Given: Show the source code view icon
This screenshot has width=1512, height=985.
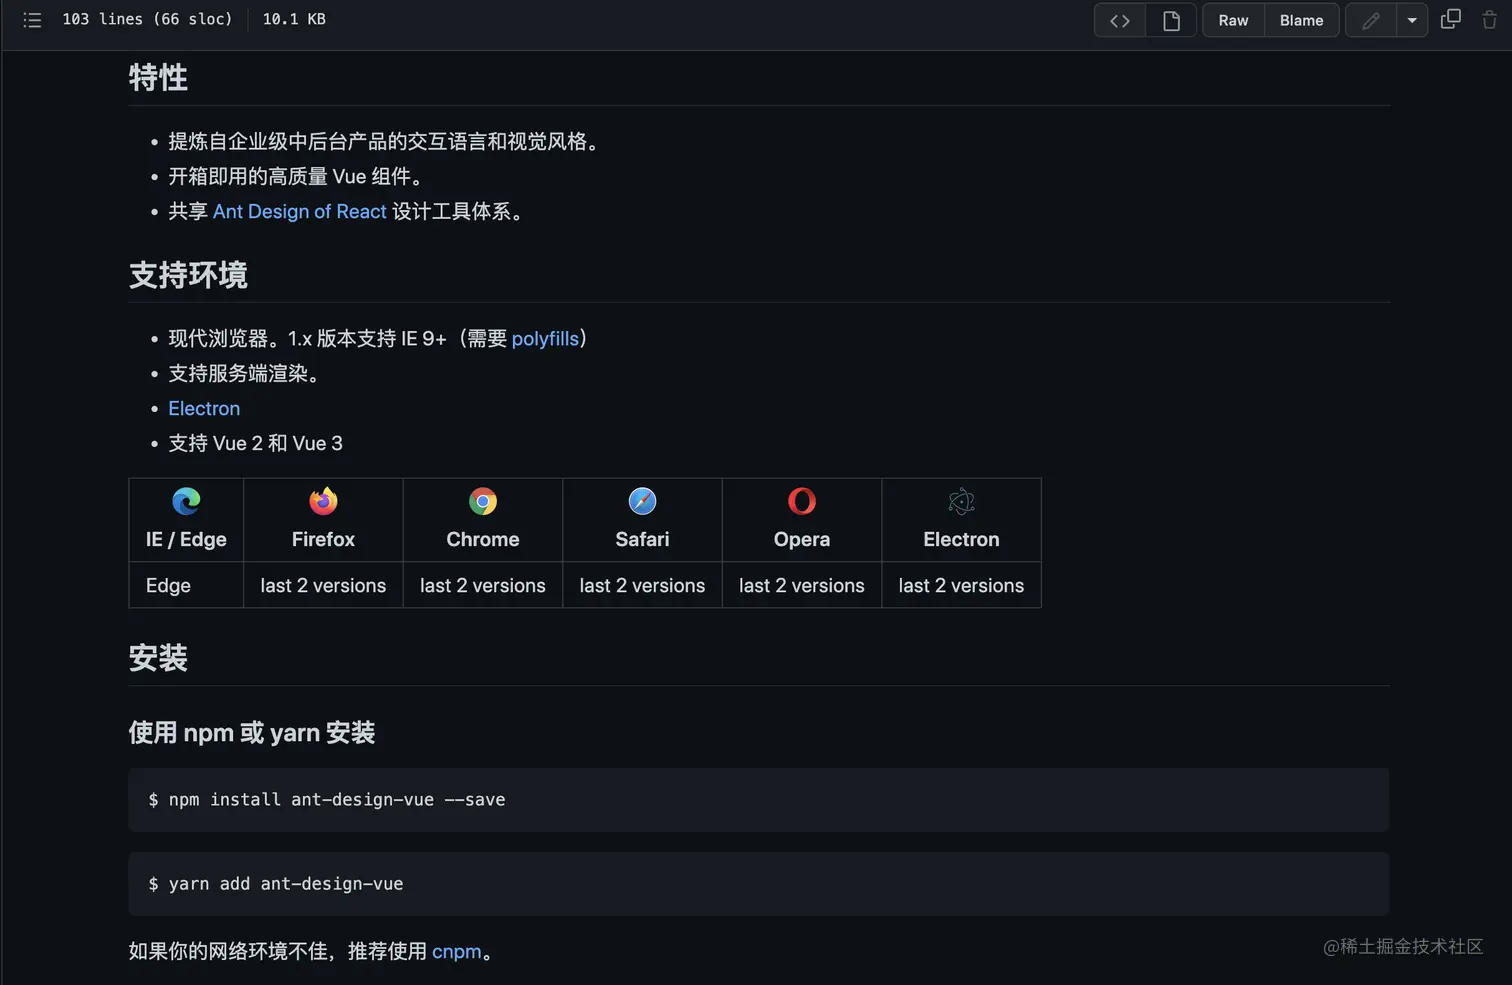Looking at the screenshot, I should pos(1120,20).
